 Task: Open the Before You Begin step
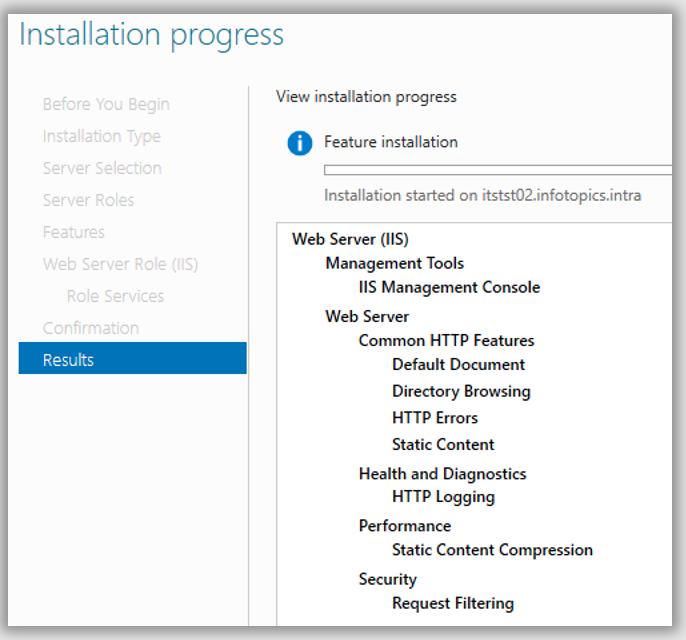[106, 105]
